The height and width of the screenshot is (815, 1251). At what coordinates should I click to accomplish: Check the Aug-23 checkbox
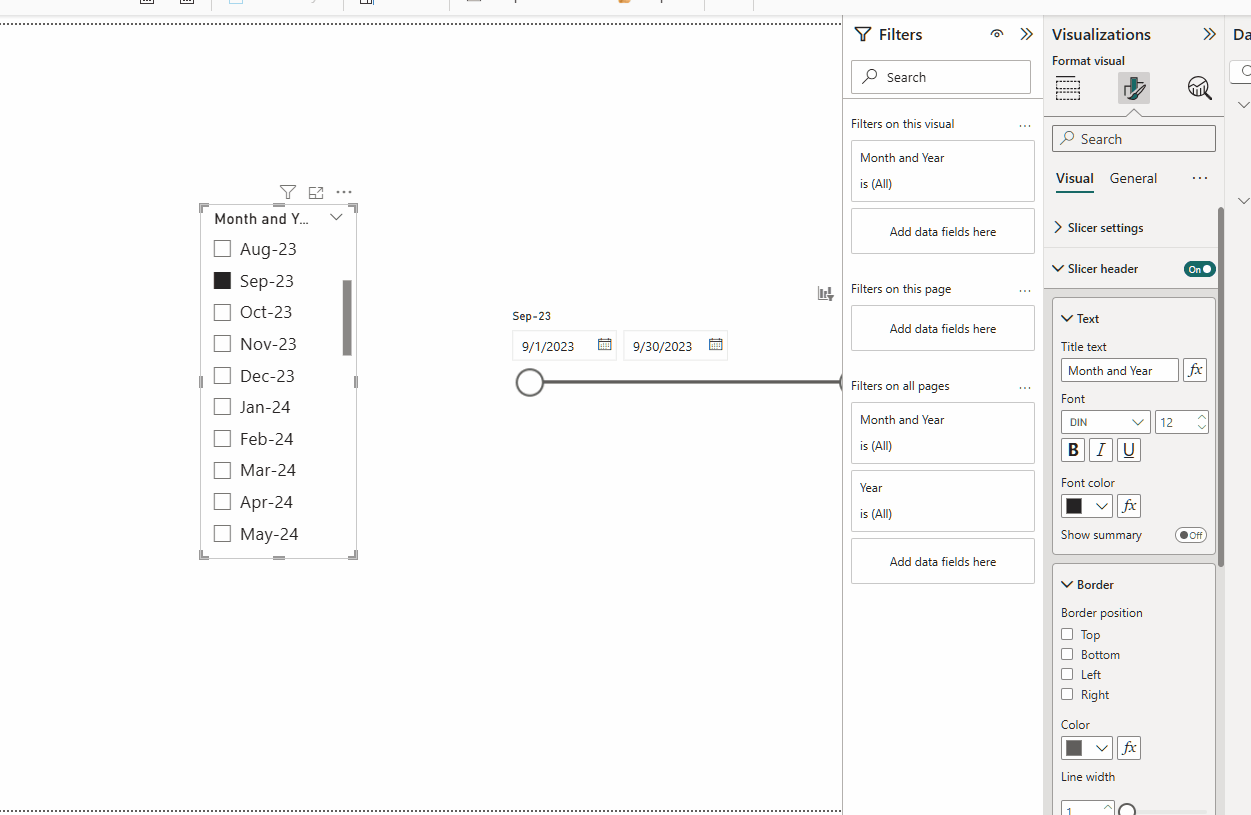(222, 248)
